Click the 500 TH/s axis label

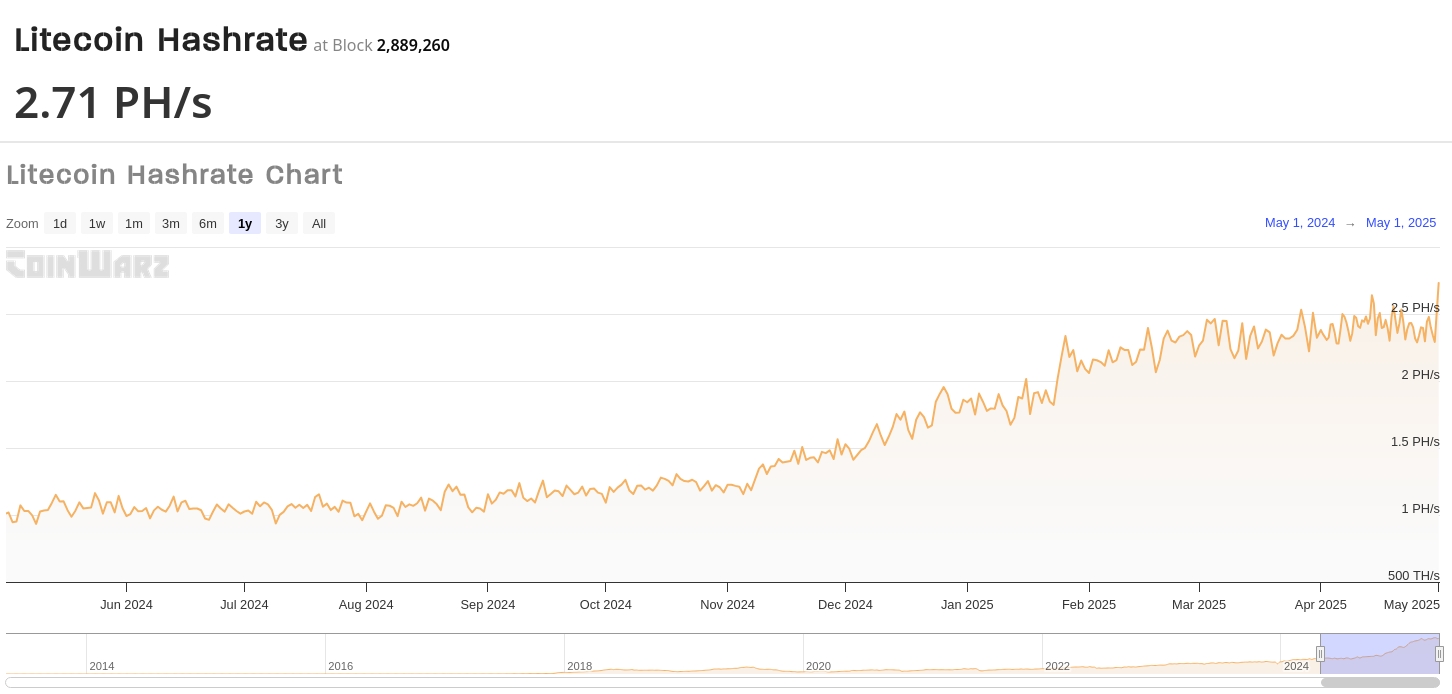click(1414, 576)
